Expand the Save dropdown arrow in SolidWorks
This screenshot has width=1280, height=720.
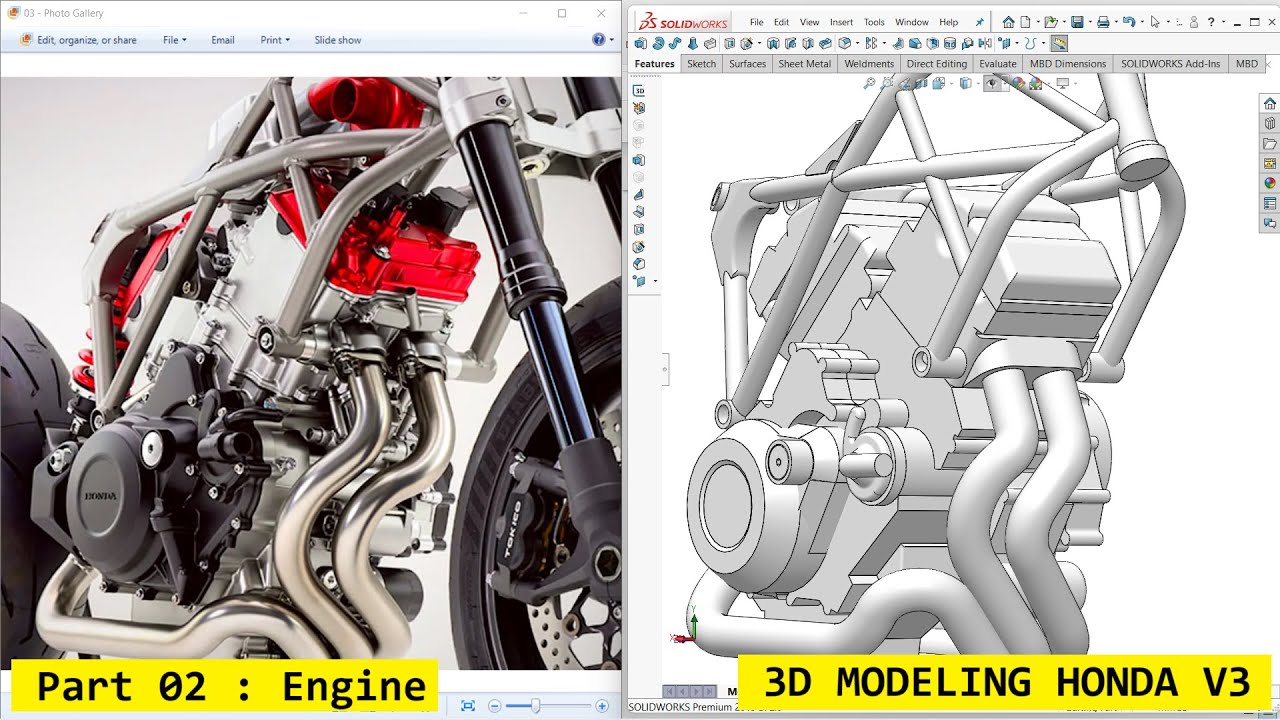(x=1089, y=22)
